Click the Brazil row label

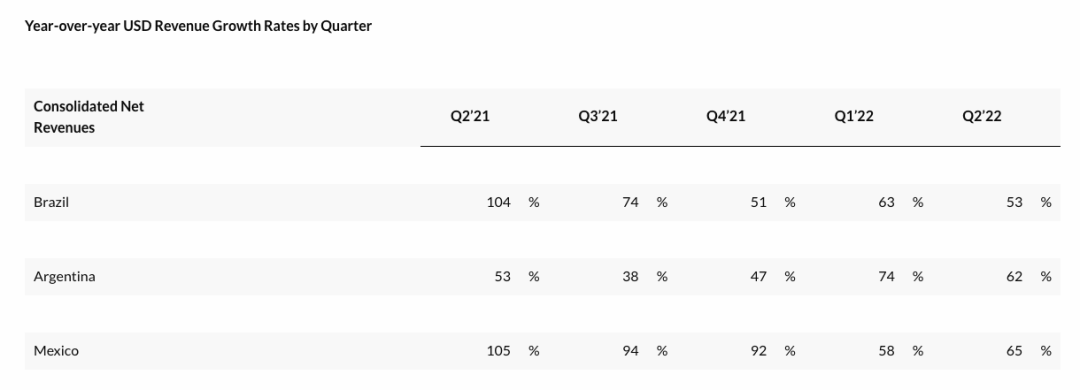(x=51, y=203)
